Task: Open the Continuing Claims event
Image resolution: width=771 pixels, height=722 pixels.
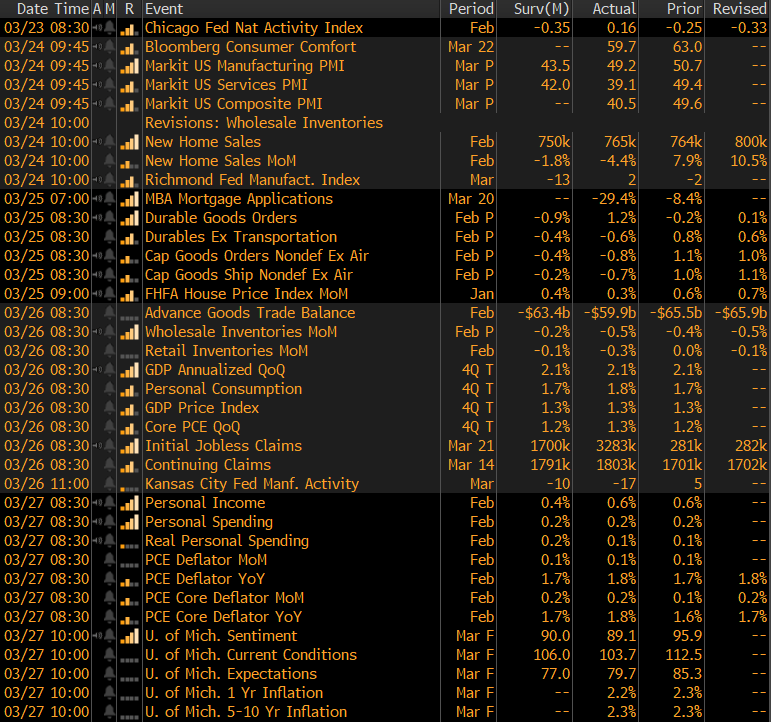Action: point(207,465)
